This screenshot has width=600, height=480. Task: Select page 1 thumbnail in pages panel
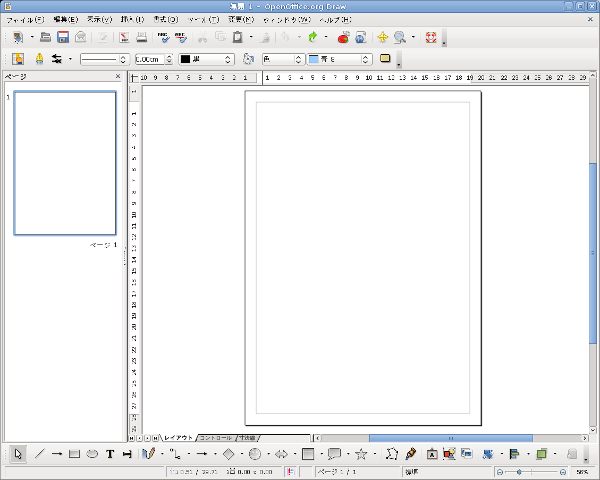[x=64, y=163]
